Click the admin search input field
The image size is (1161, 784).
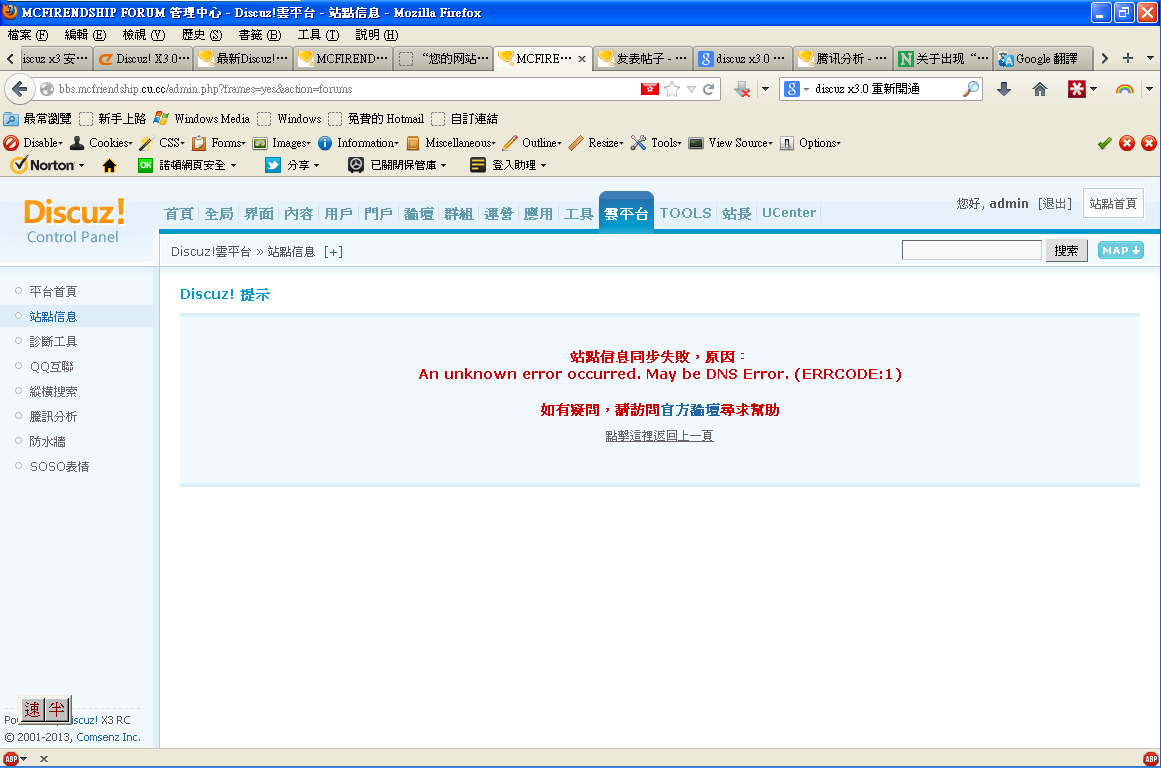[971, 250]
